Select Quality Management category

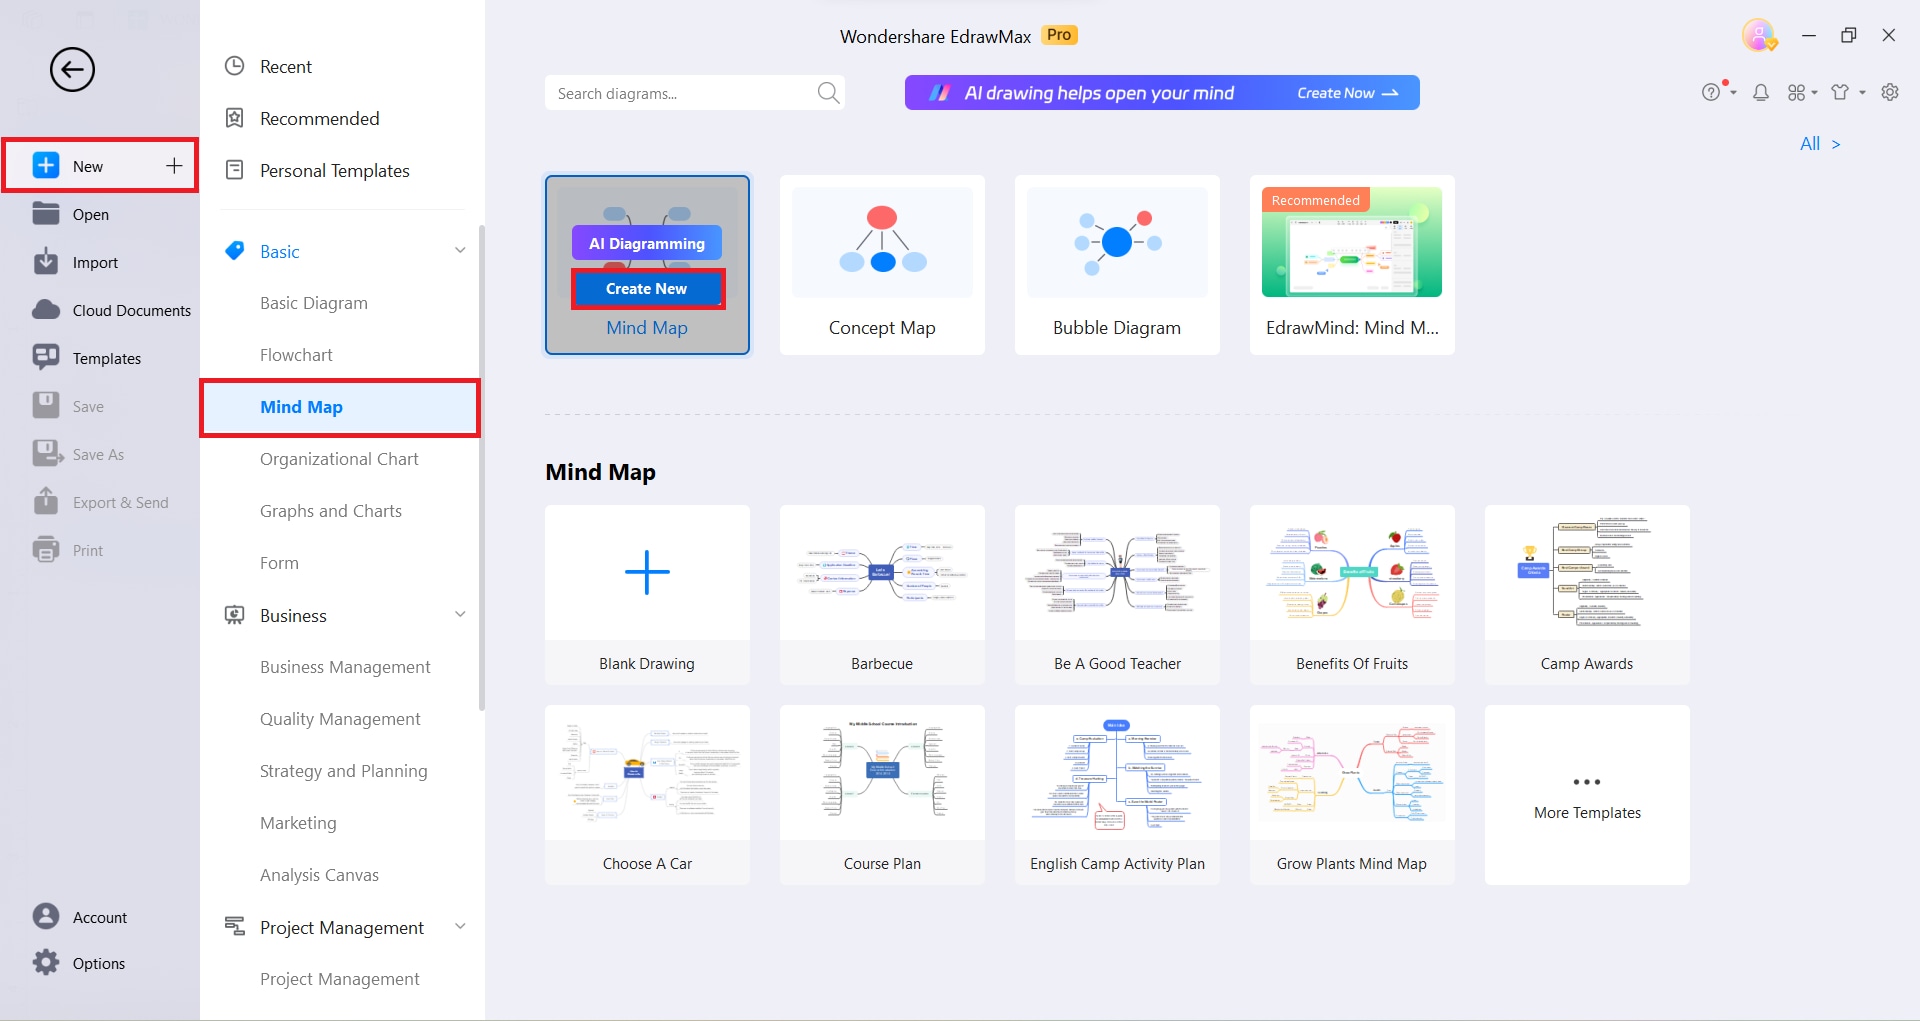point(340,719)
